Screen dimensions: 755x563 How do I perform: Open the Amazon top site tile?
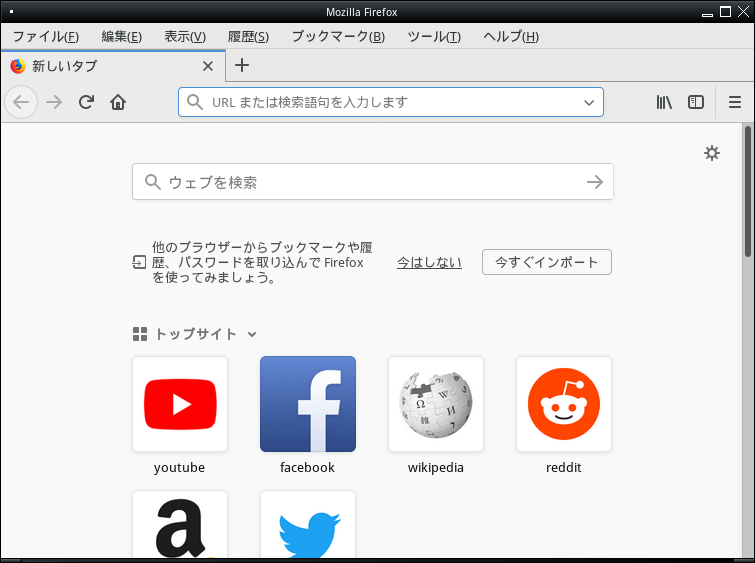(180, 525)
